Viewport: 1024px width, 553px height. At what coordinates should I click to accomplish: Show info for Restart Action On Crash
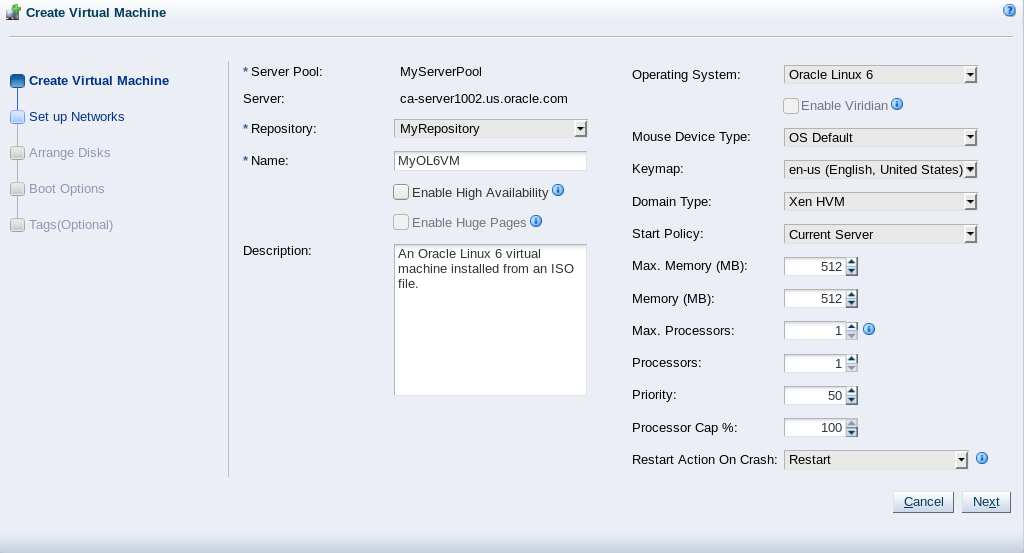click(x=982, y=458)
